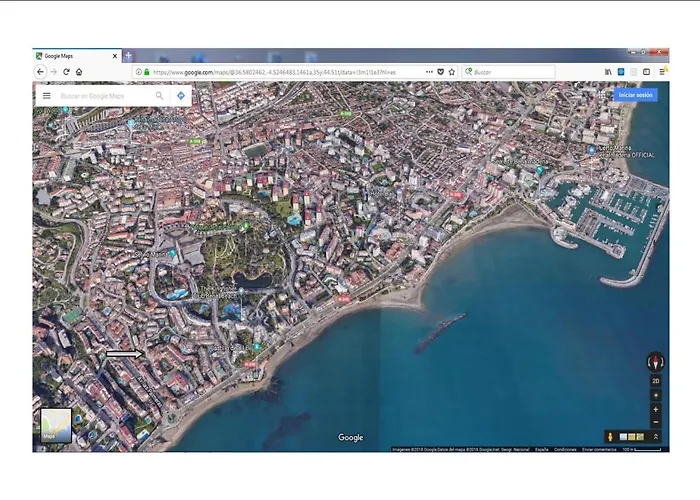Zoom out with the minus button
This screenshot has width=700, height=500.
655,421
